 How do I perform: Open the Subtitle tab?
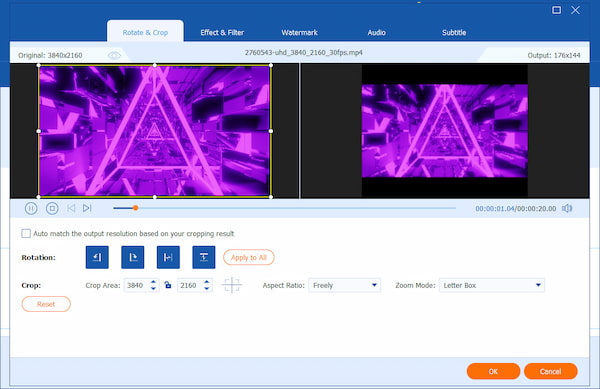(454, 33)
